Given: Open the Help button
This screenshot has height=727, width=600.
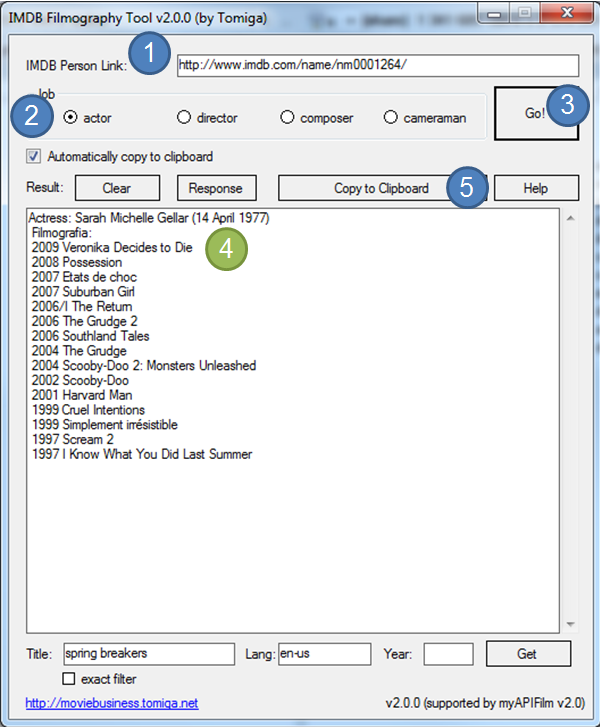Looking at the screenshot, I should coord(536,188).
